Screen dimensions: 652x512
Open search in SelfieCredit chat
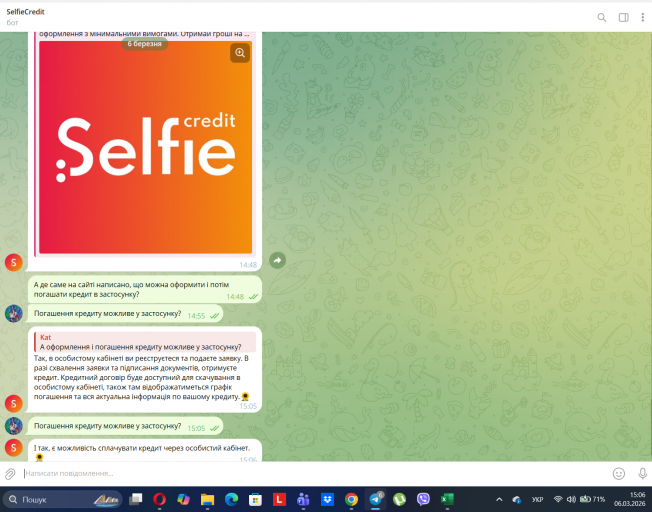pyautogui.click(x=601, y=17)
